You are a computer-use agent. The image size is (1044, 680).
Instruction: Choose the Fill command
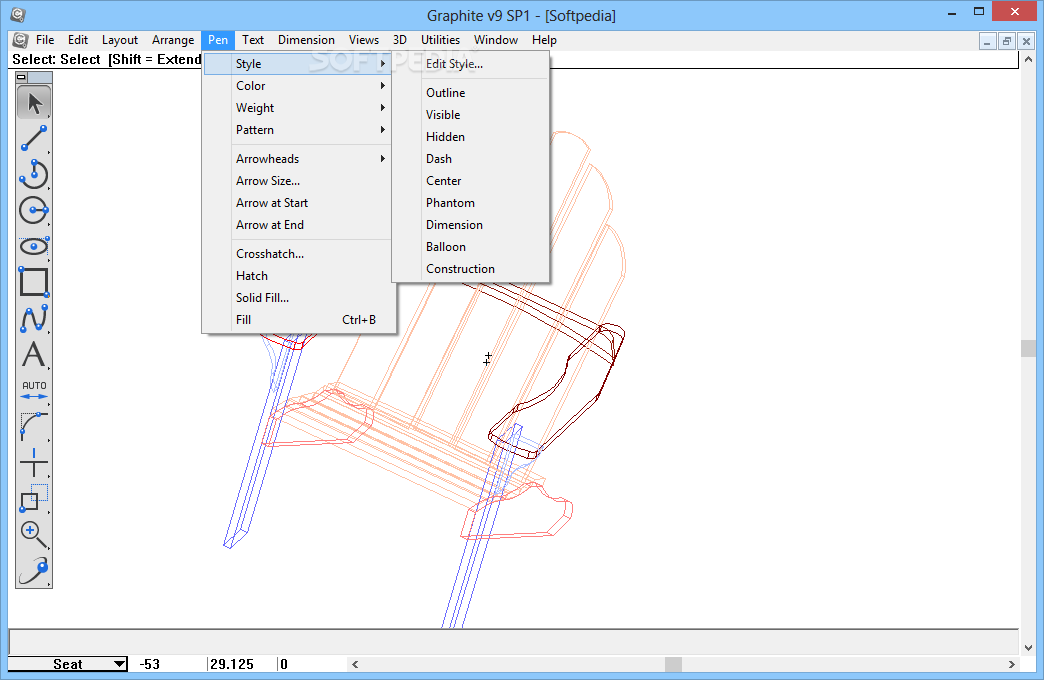pyautogui.click(x=297, y=320)
